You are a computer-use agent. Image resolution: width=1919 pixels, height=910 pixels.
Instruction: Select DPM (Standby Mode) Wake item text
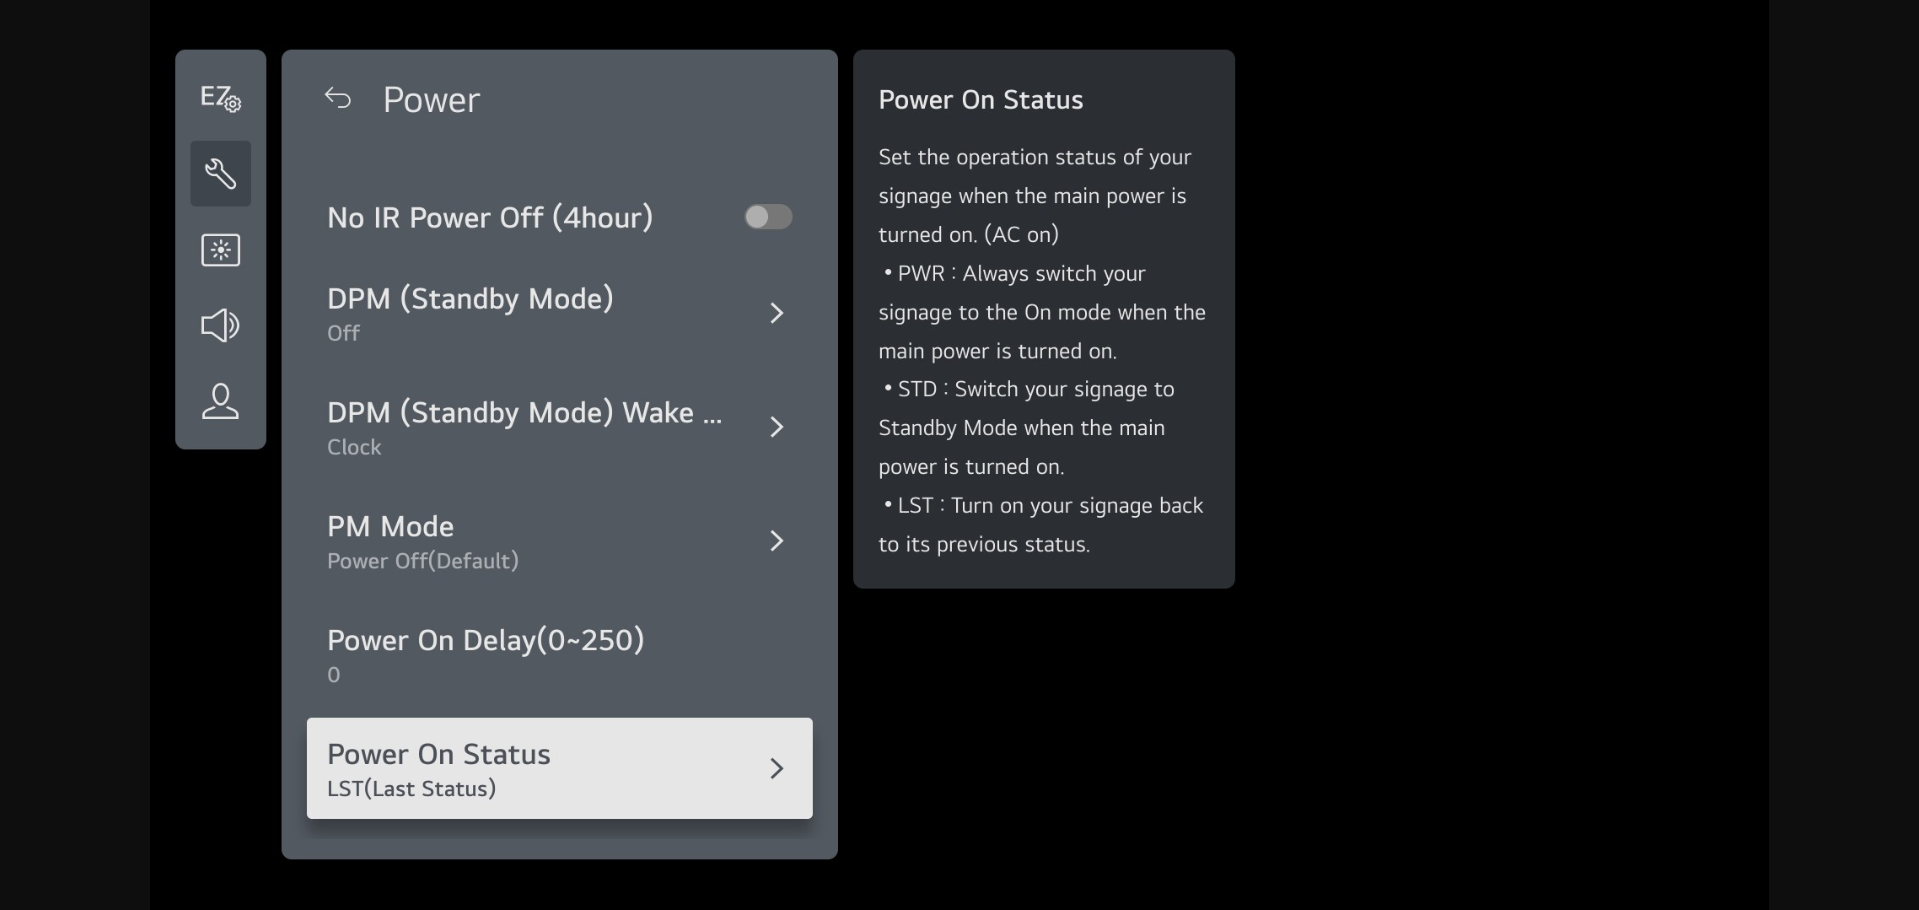tap(524, 413)
